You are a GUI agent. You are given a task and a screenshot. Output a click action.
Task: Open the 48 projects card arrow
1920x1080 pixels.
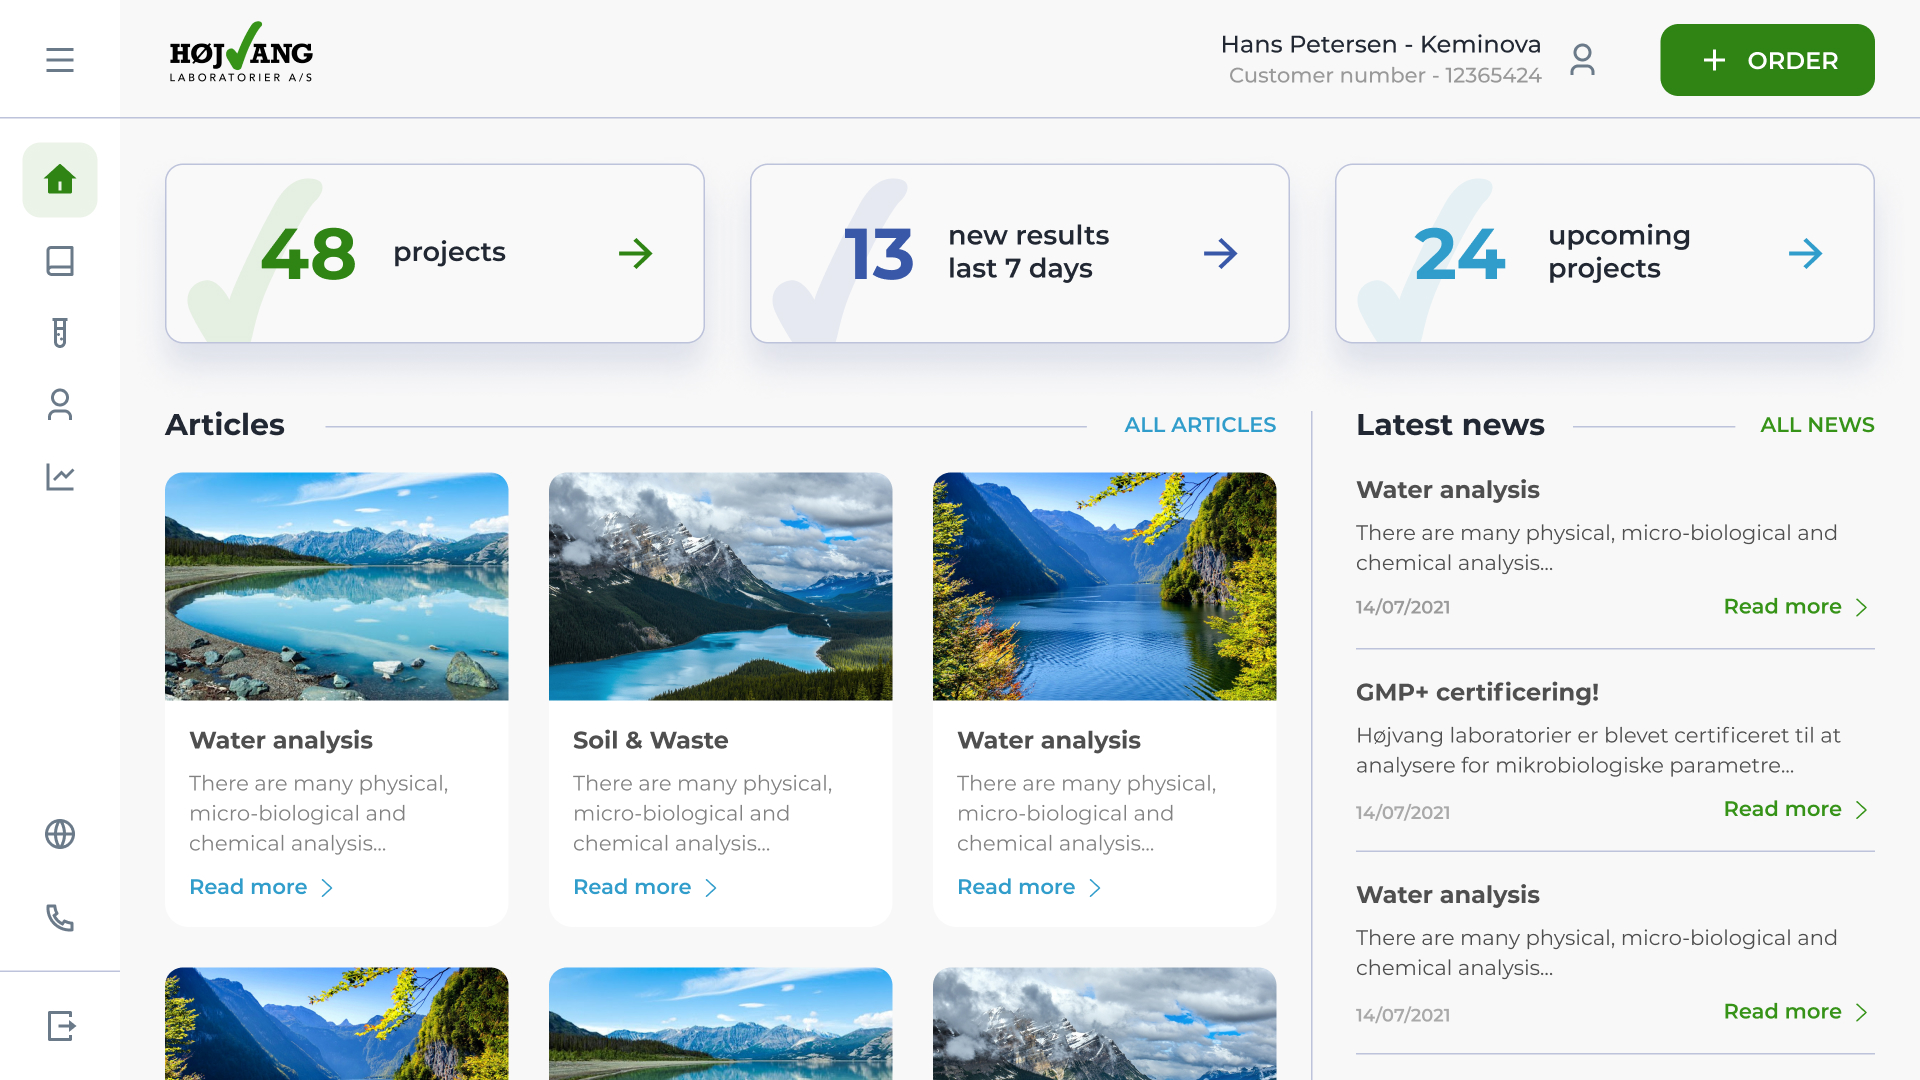point(635,253)
